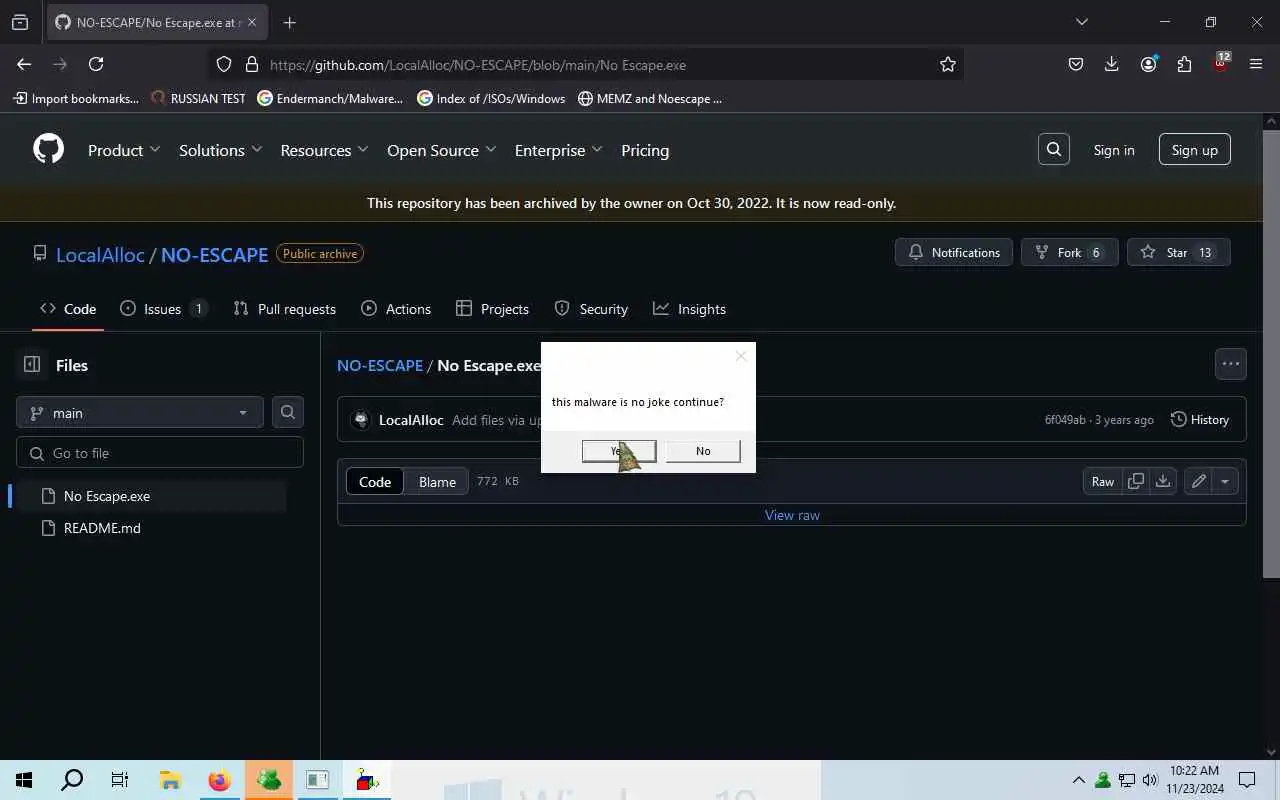Click the pencil edit file icon
The image size is (1280, 800).
click(x=1198, y=481)
